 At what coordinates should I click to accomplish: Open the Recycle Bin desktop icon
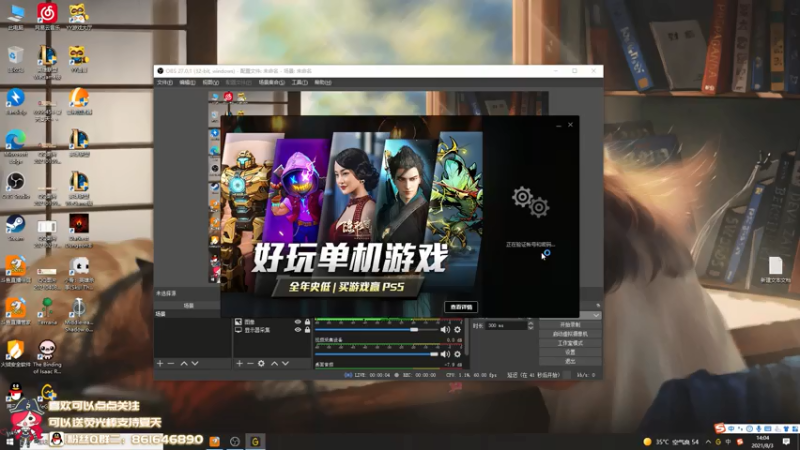tap(16, 59)
